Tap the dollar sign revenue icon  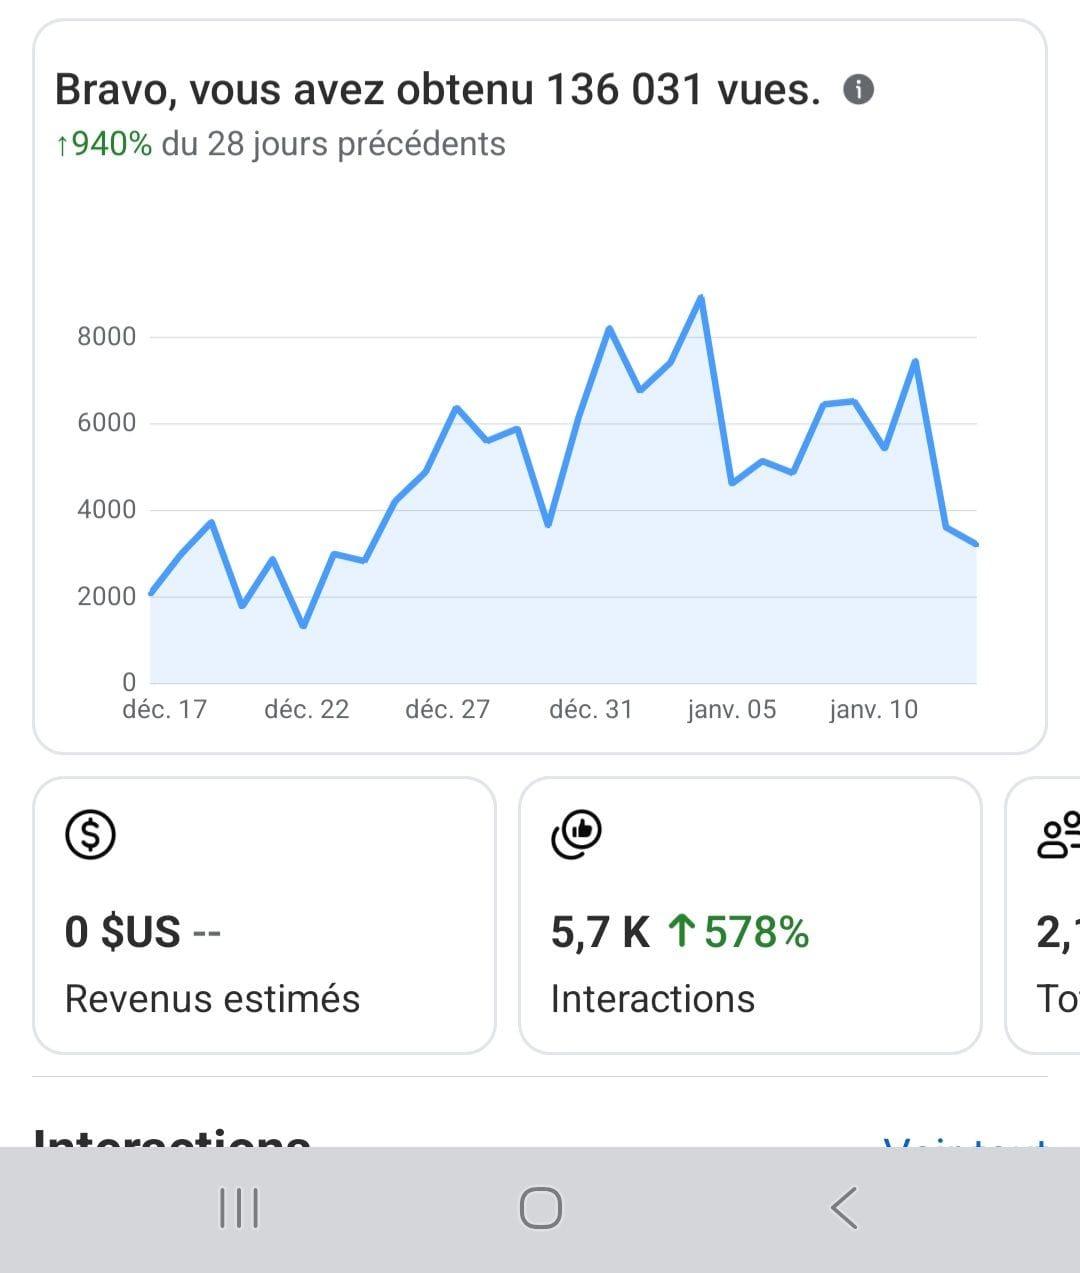[91, 834]
